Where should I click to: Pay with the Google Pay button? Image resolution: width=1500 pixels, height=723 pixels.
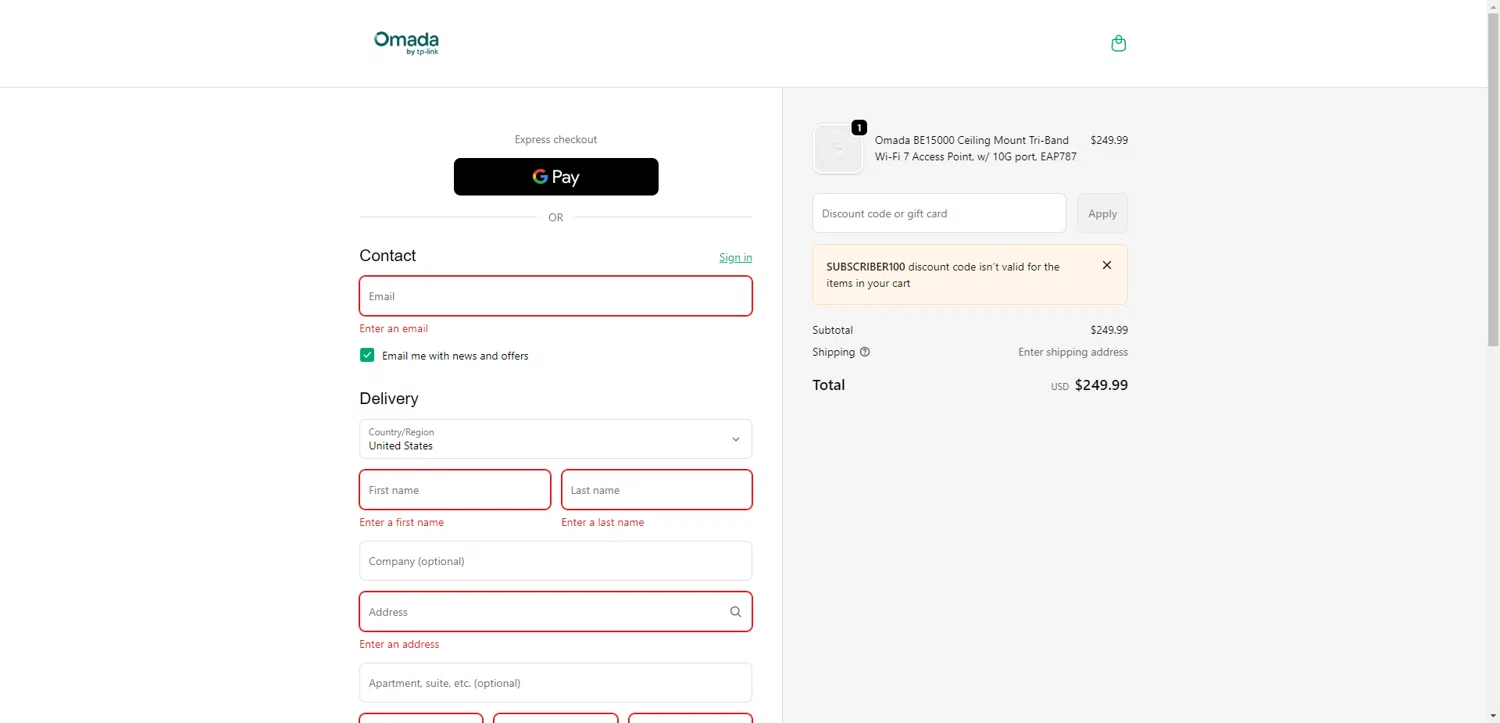(x=556, y=177)
